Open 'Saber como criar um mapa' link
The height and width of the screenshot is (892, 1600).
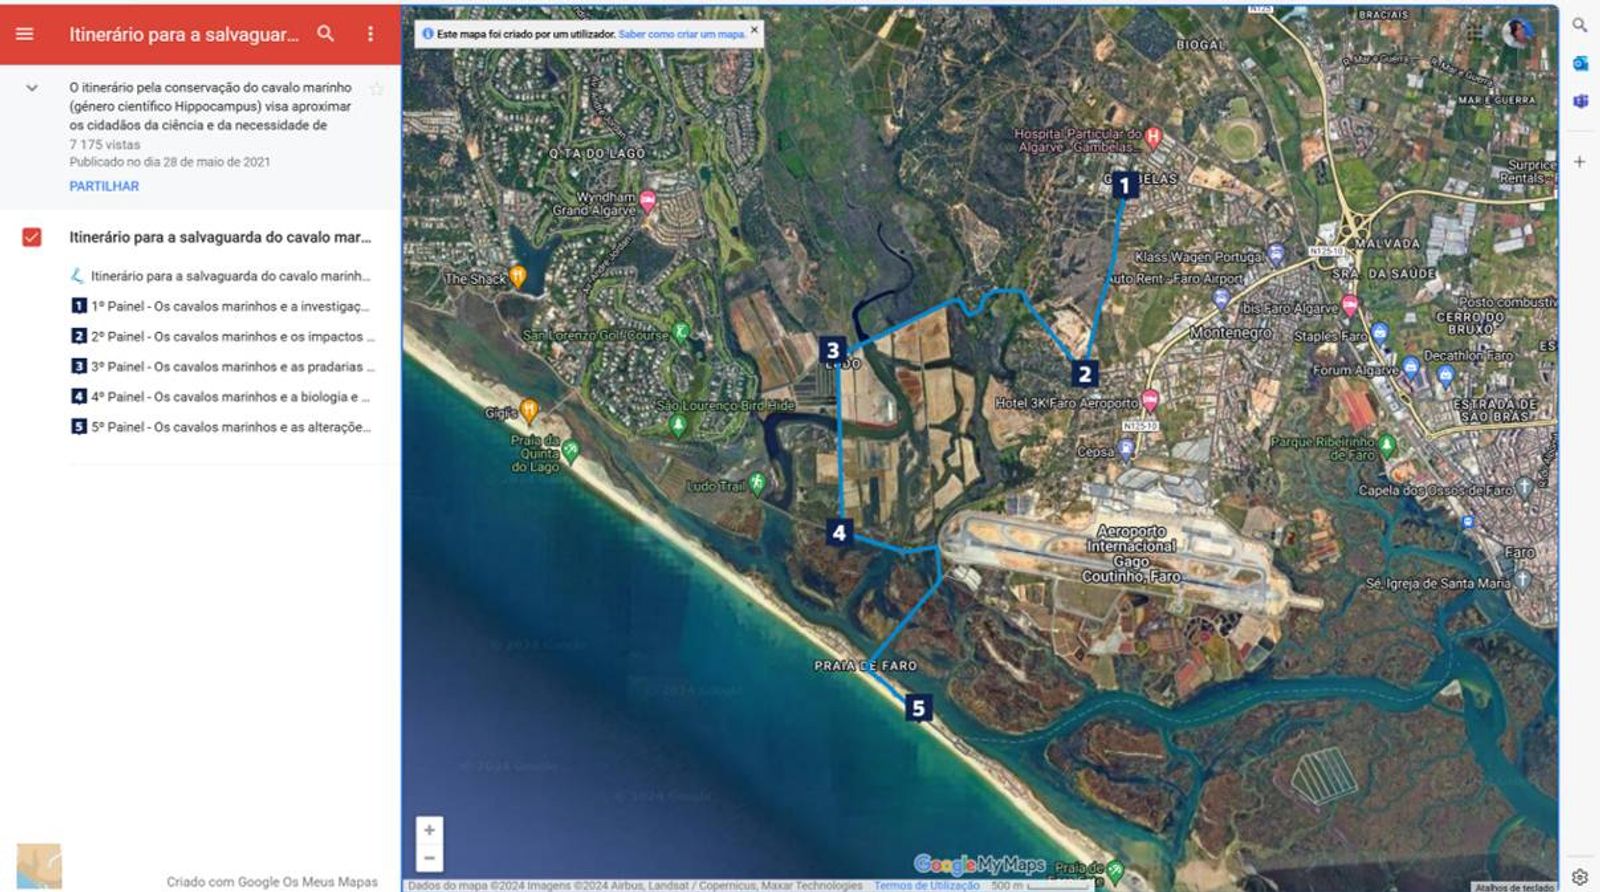[682, 34]
